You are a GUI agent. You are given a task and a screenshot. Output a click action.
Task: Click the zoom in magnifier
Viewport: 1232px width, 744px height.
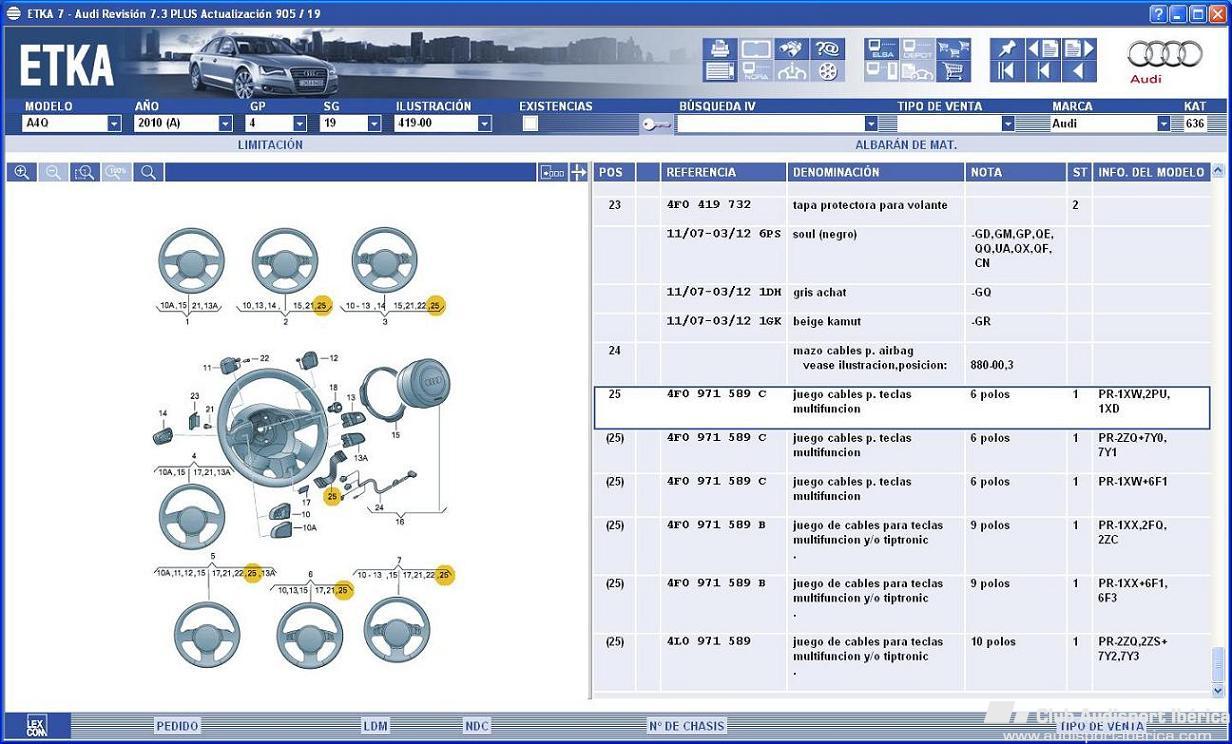click(x=21, y=172)
